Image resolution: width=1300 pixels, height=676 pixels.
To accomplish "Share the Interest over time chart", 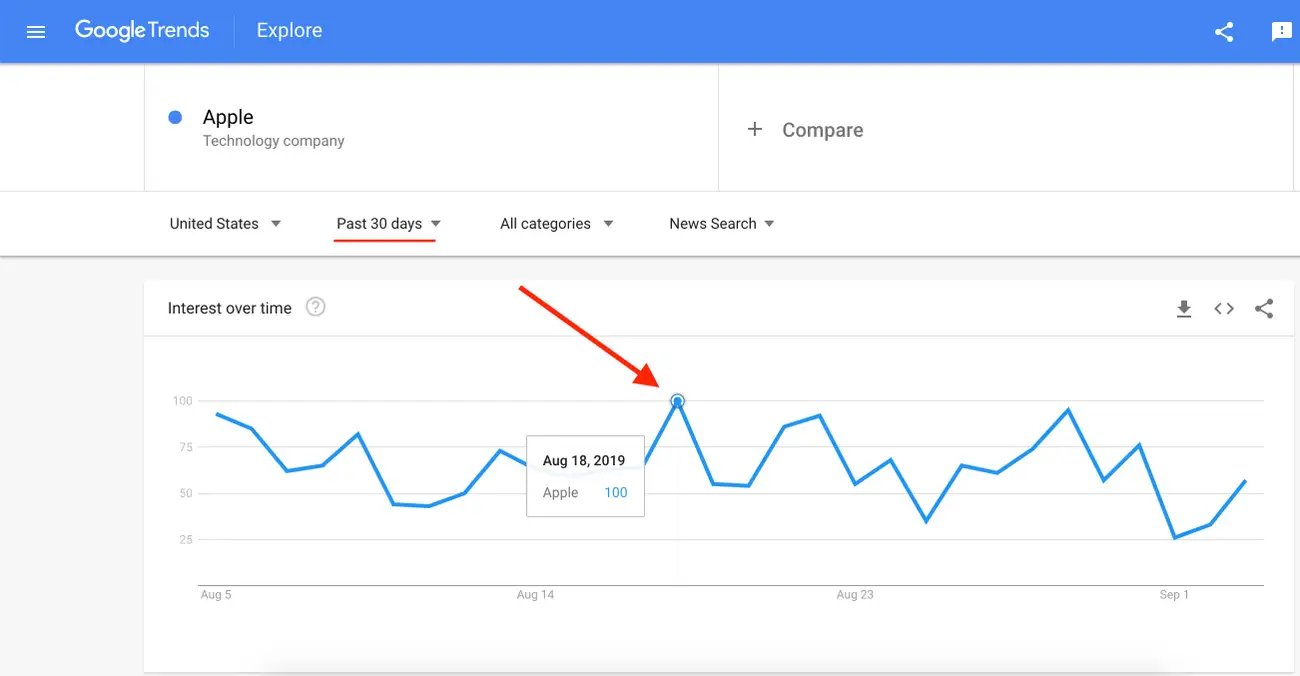I will click(1264, 309).
